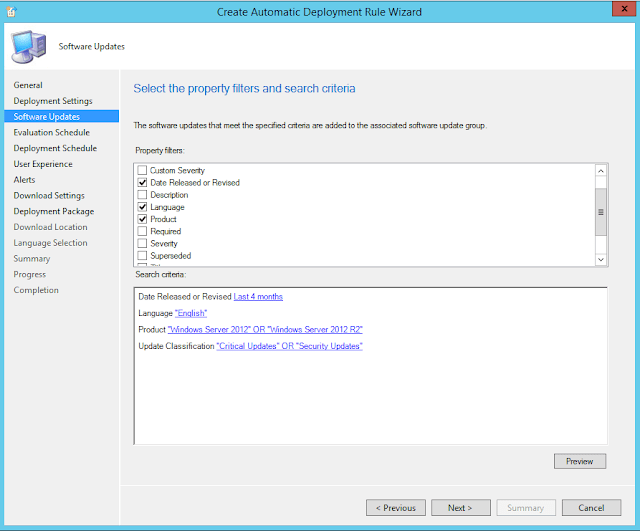The image size is (640, 531).
Task: Select Evaluation Schedule in sidebar
Action: pyautogui.click(x=51, y=132)
